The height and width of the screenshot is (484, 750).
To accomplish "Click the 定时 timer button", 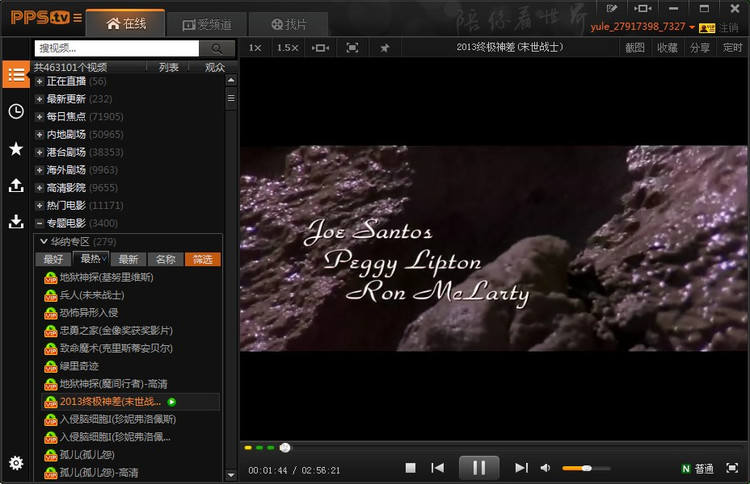I will click(x=732, y=48).
